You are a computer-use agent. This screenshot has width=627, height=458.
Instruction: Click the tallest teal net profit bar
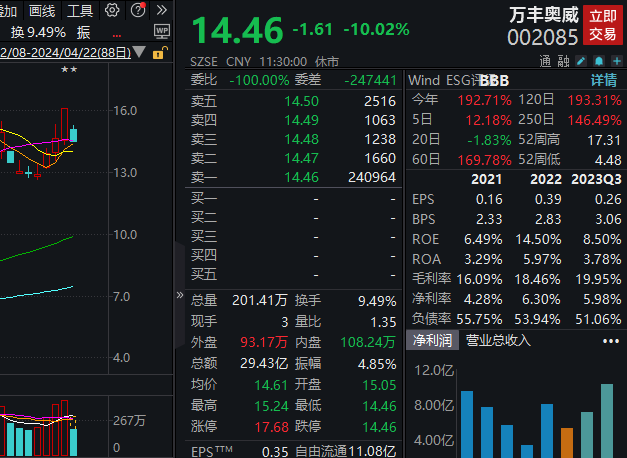pyautogui.click(x=607, y=421)
